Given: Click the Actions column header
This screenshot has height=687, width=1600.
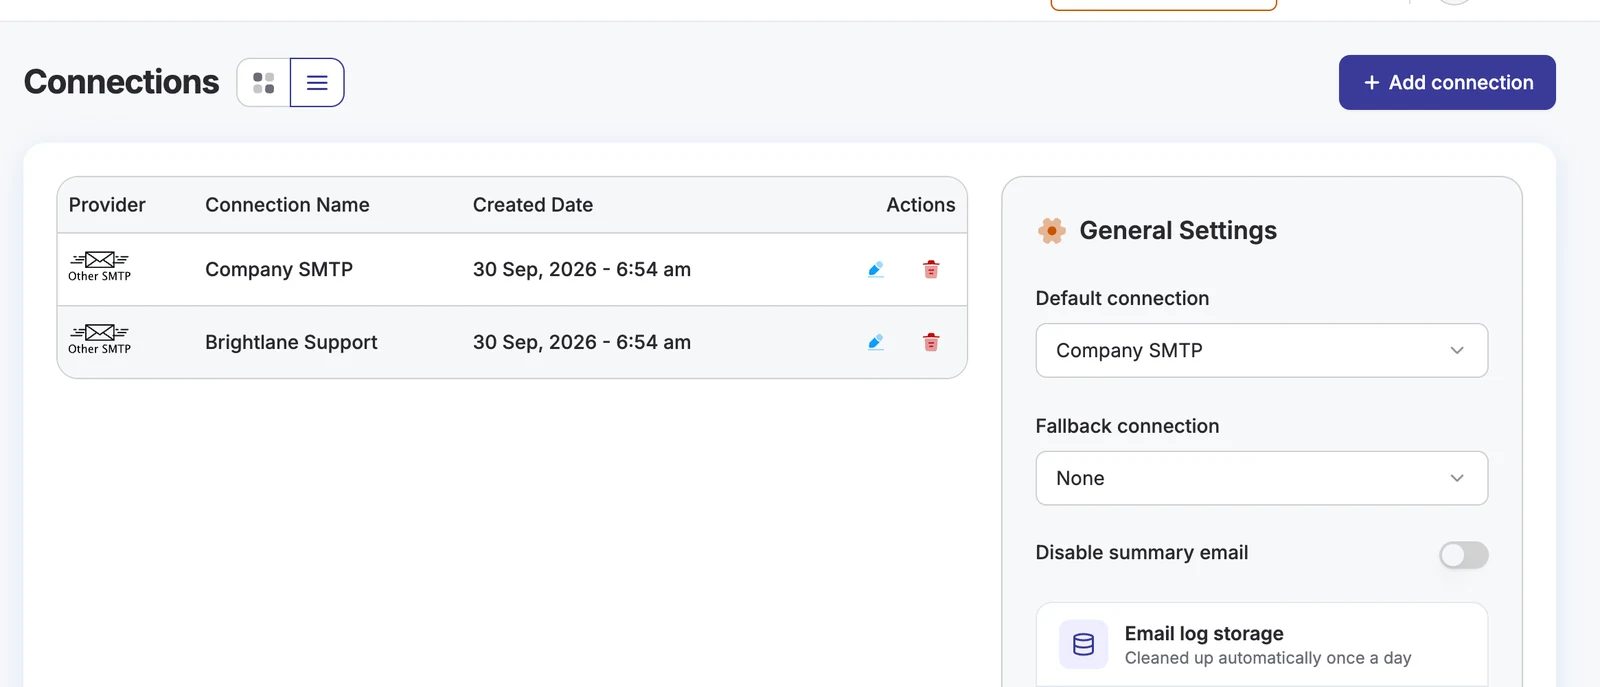Looking at the screenshot, I should click(921, 205).
